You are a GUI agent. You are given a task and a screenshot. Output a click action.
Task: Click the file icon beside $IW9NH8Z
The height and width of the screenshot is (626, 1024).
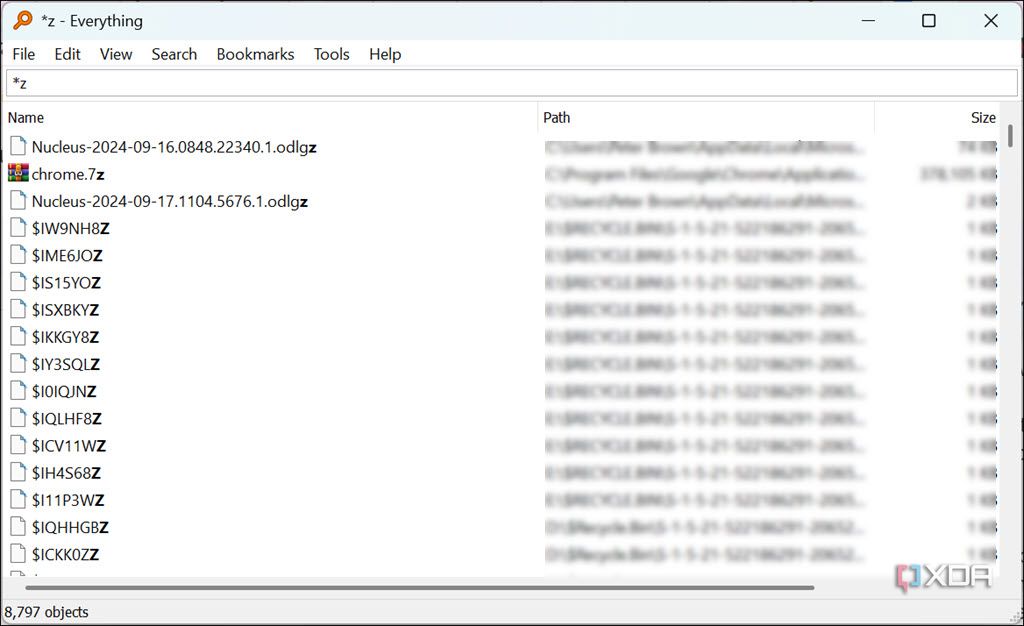pyautogui.click(x=18, y=228)
